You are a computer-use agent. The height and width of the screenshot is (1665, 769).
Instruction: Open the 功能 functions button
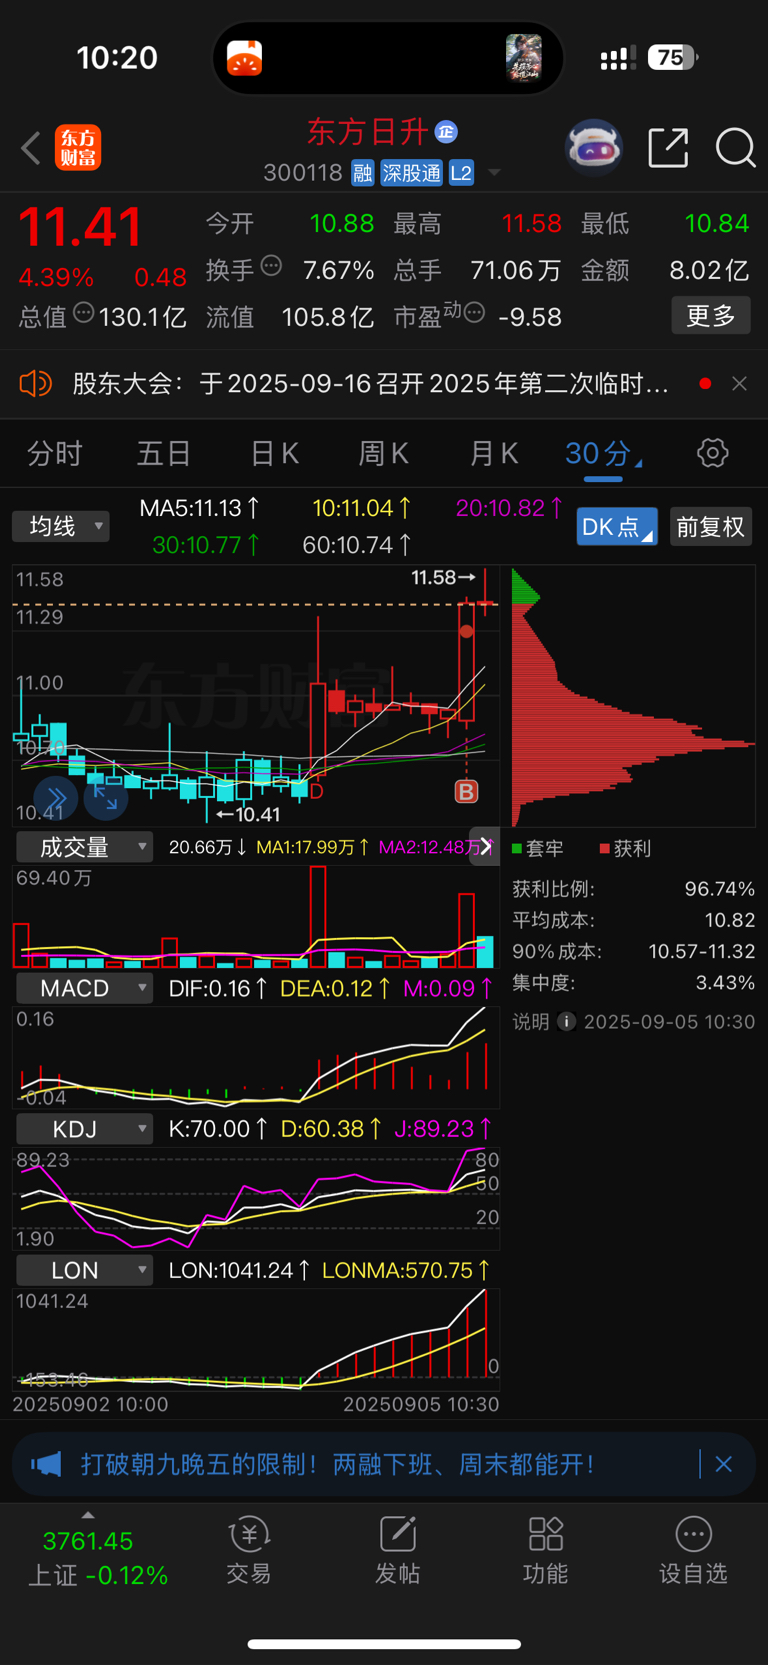tap(545, 1551)
